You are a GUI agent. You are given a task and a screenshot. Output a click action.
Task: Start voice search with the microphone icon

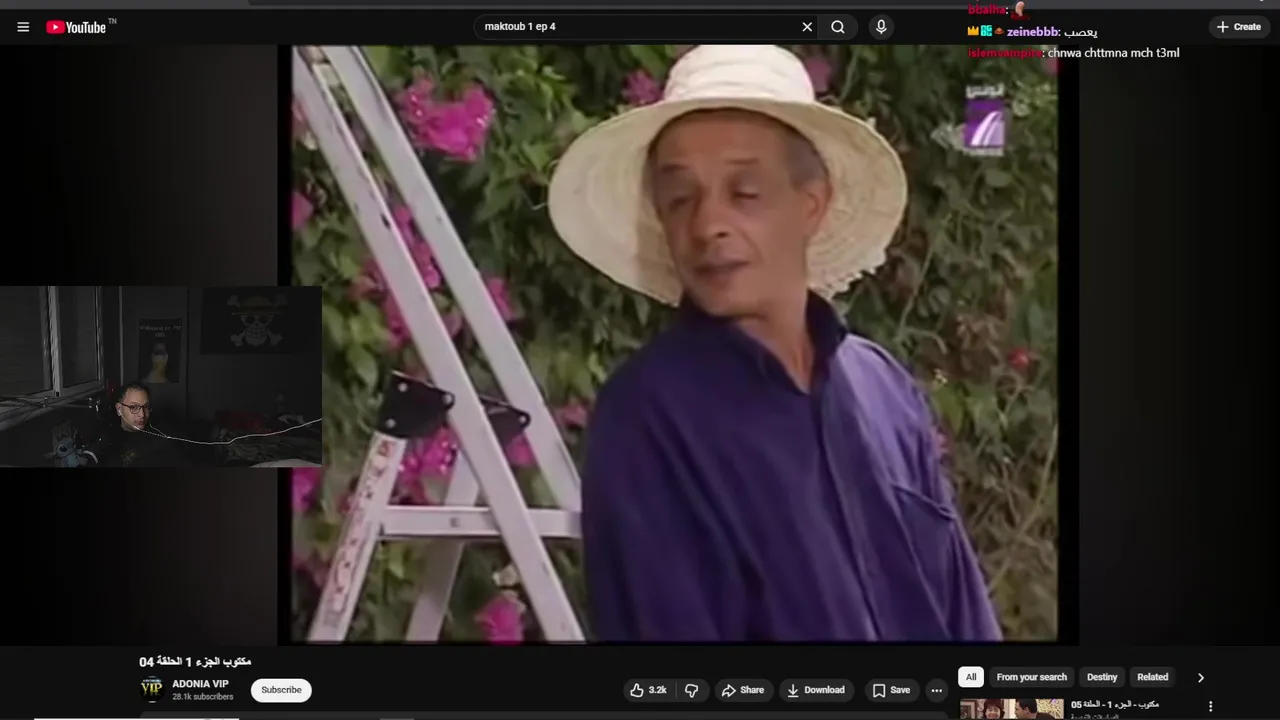881,27
